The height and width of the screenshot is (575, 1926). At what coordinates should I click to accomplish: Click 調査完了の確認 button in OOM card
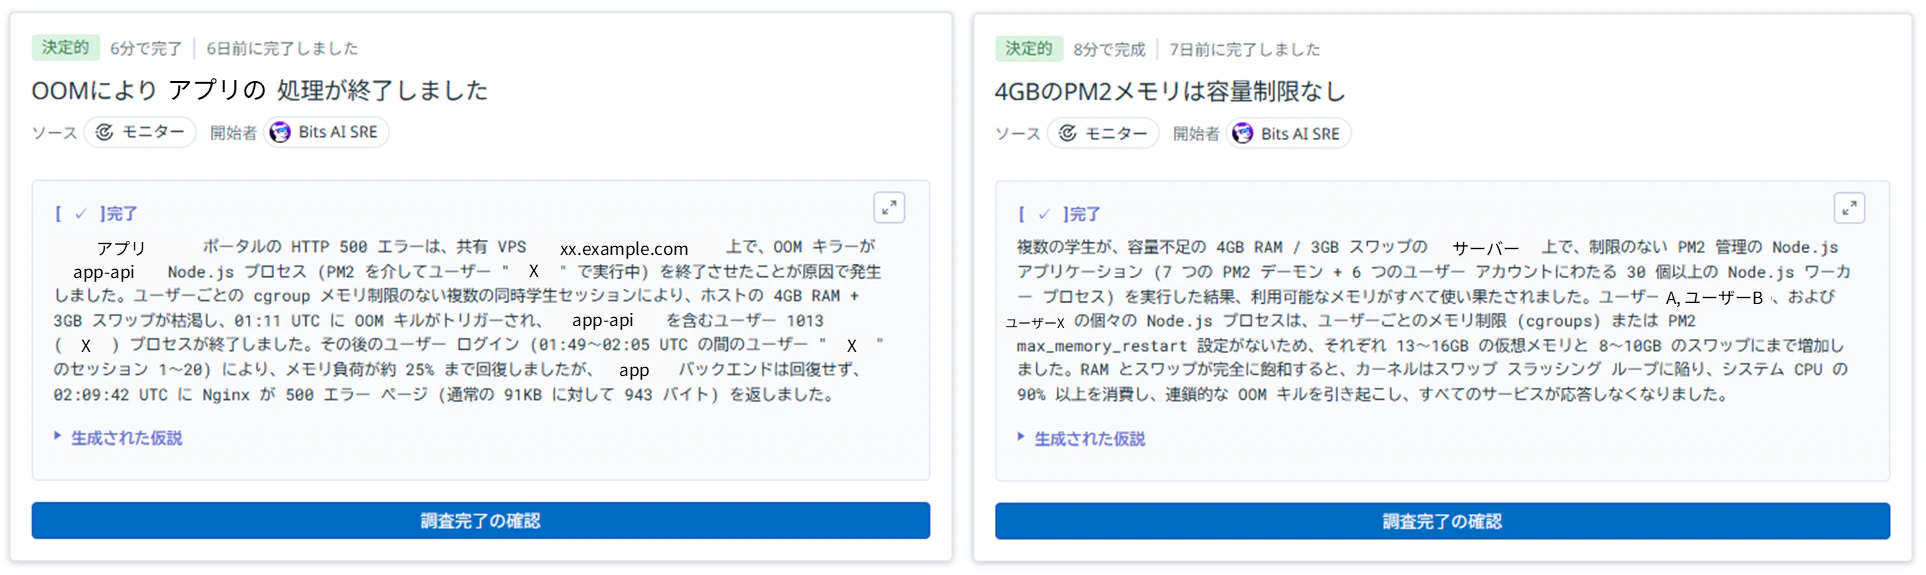(481, 521)
